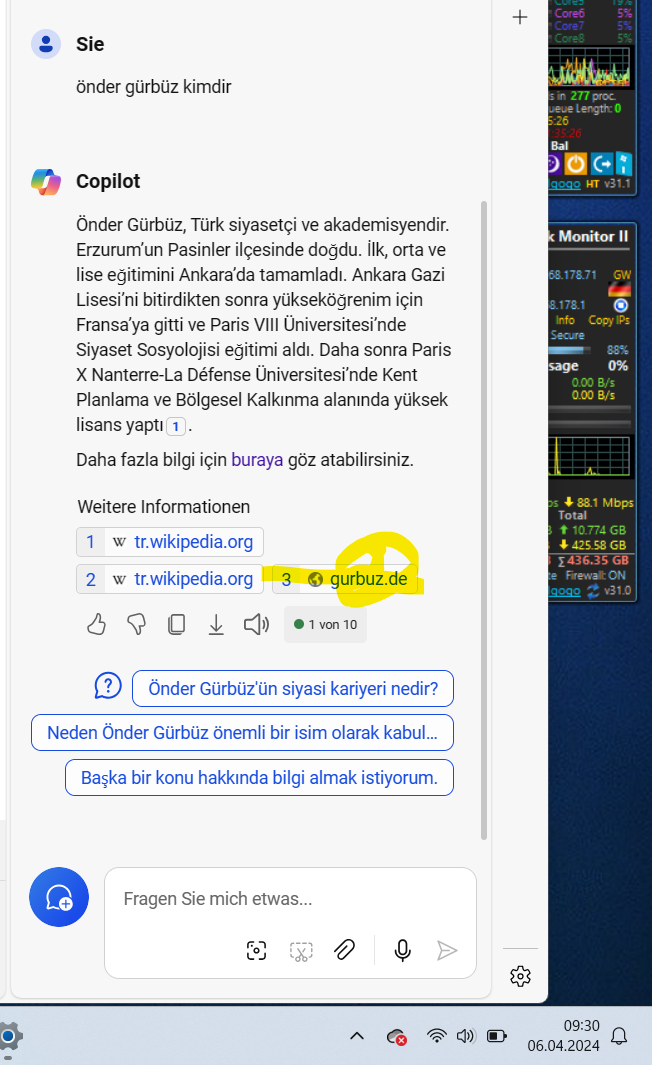Click the "buraya" hyperlink
The height and width of the screenshot is (1065, 652).
[257, 460]
